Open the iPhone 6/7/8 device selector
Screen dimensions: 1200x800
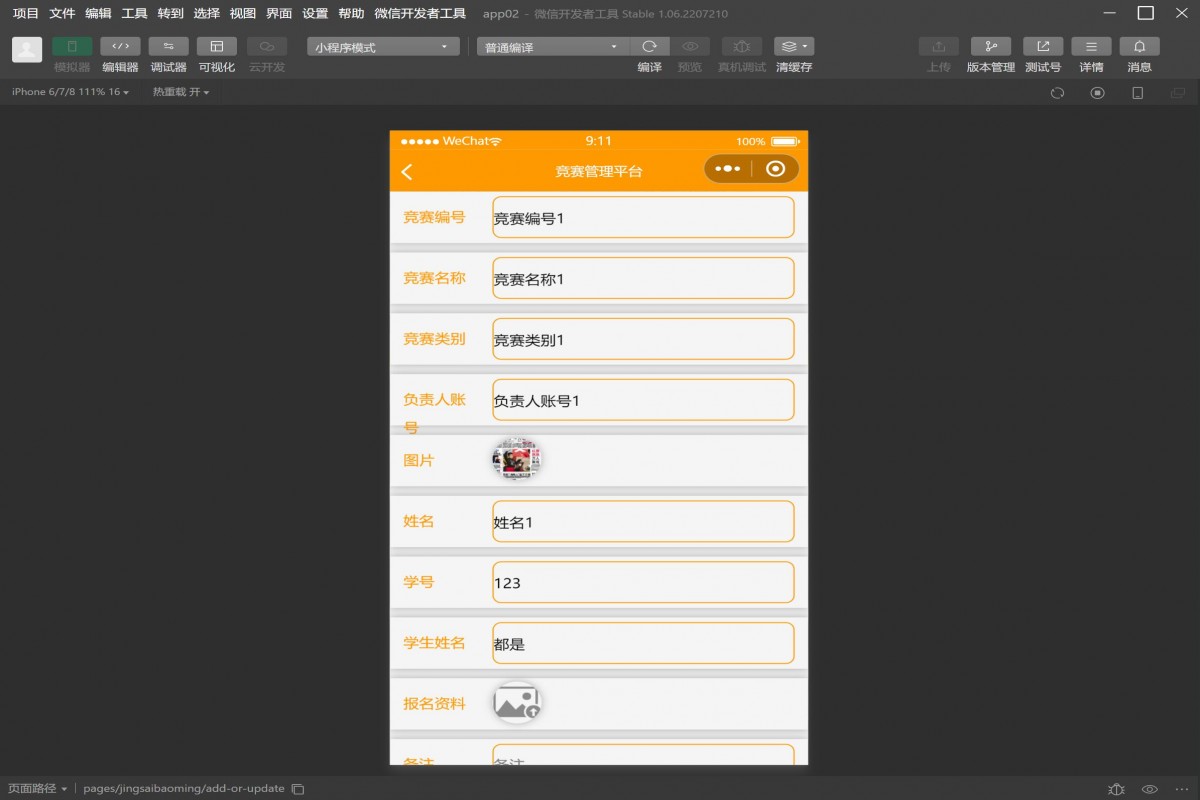[70, 92]
